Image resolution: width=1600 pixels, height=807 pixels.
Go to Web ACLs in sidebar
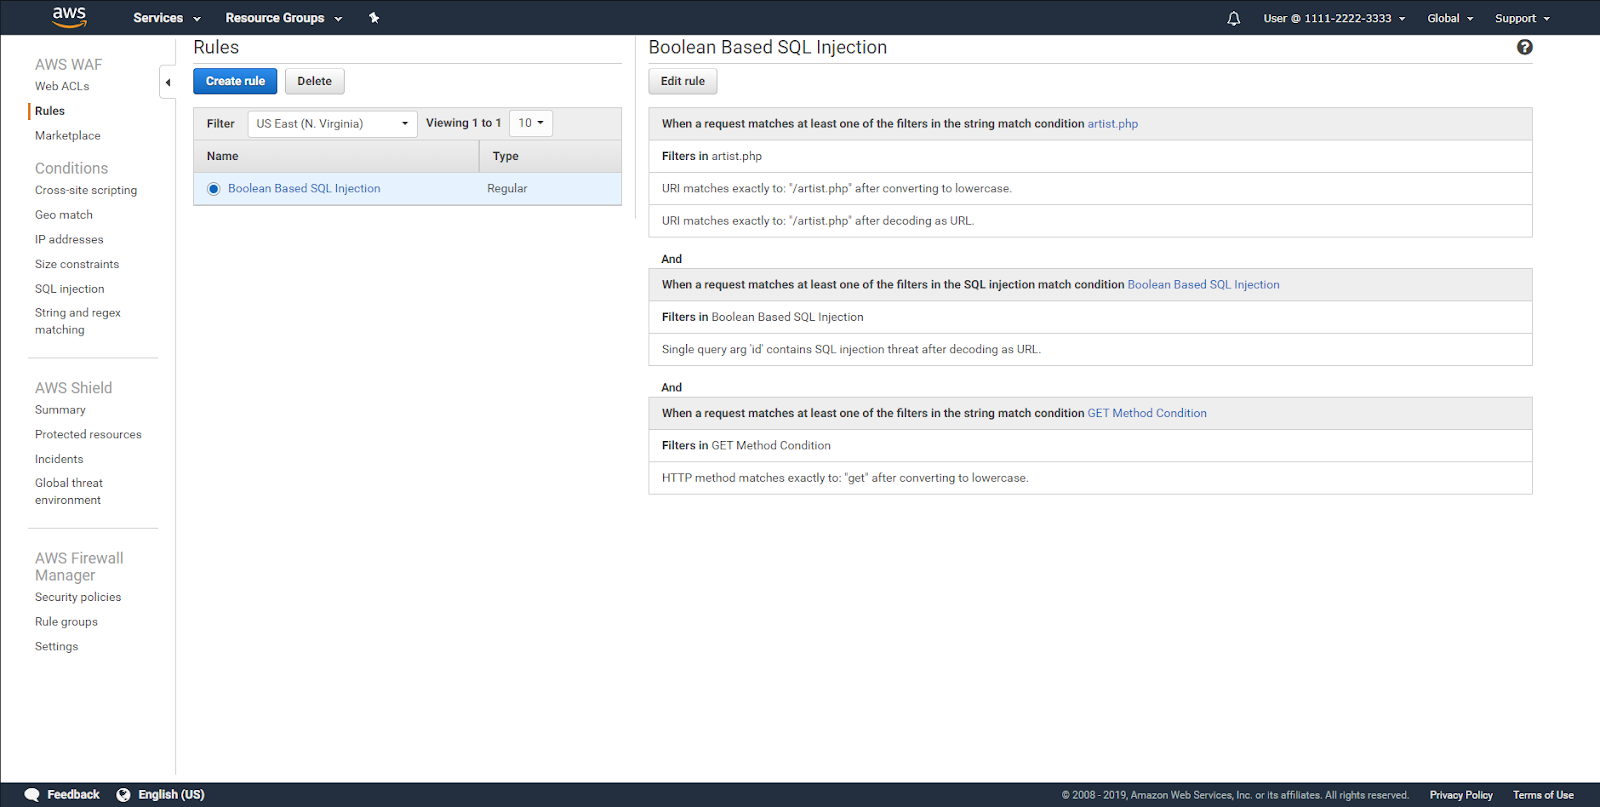pos(62,86)
